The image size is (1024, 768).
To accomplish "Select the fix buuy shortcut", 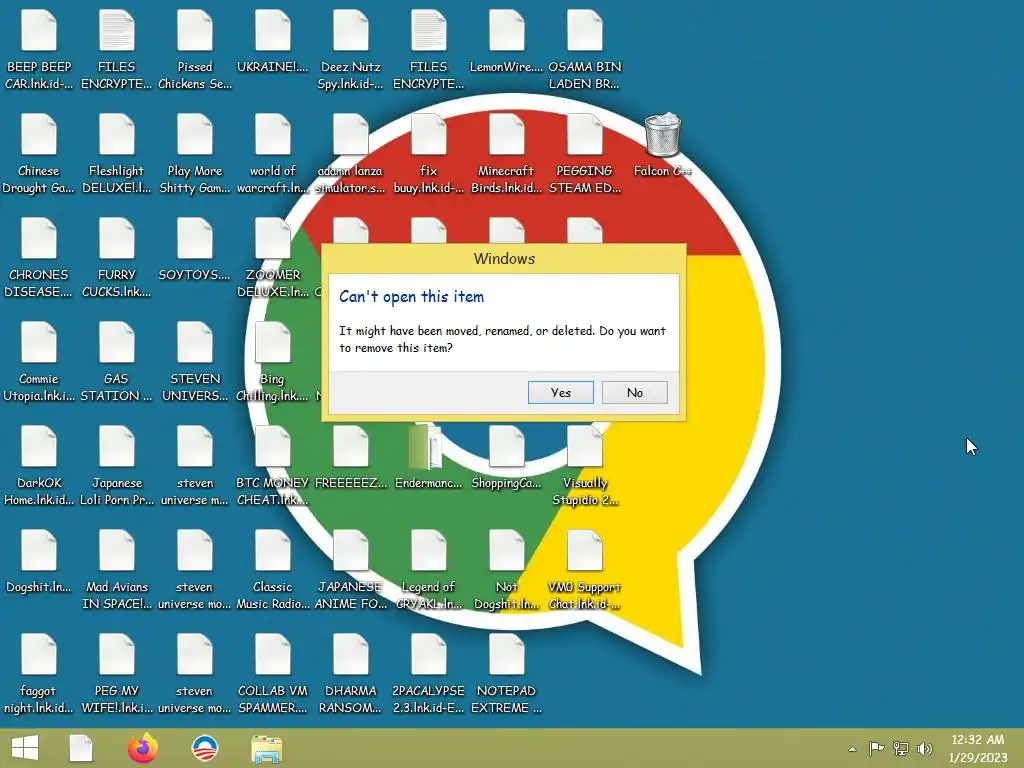I will click(428, 154).
